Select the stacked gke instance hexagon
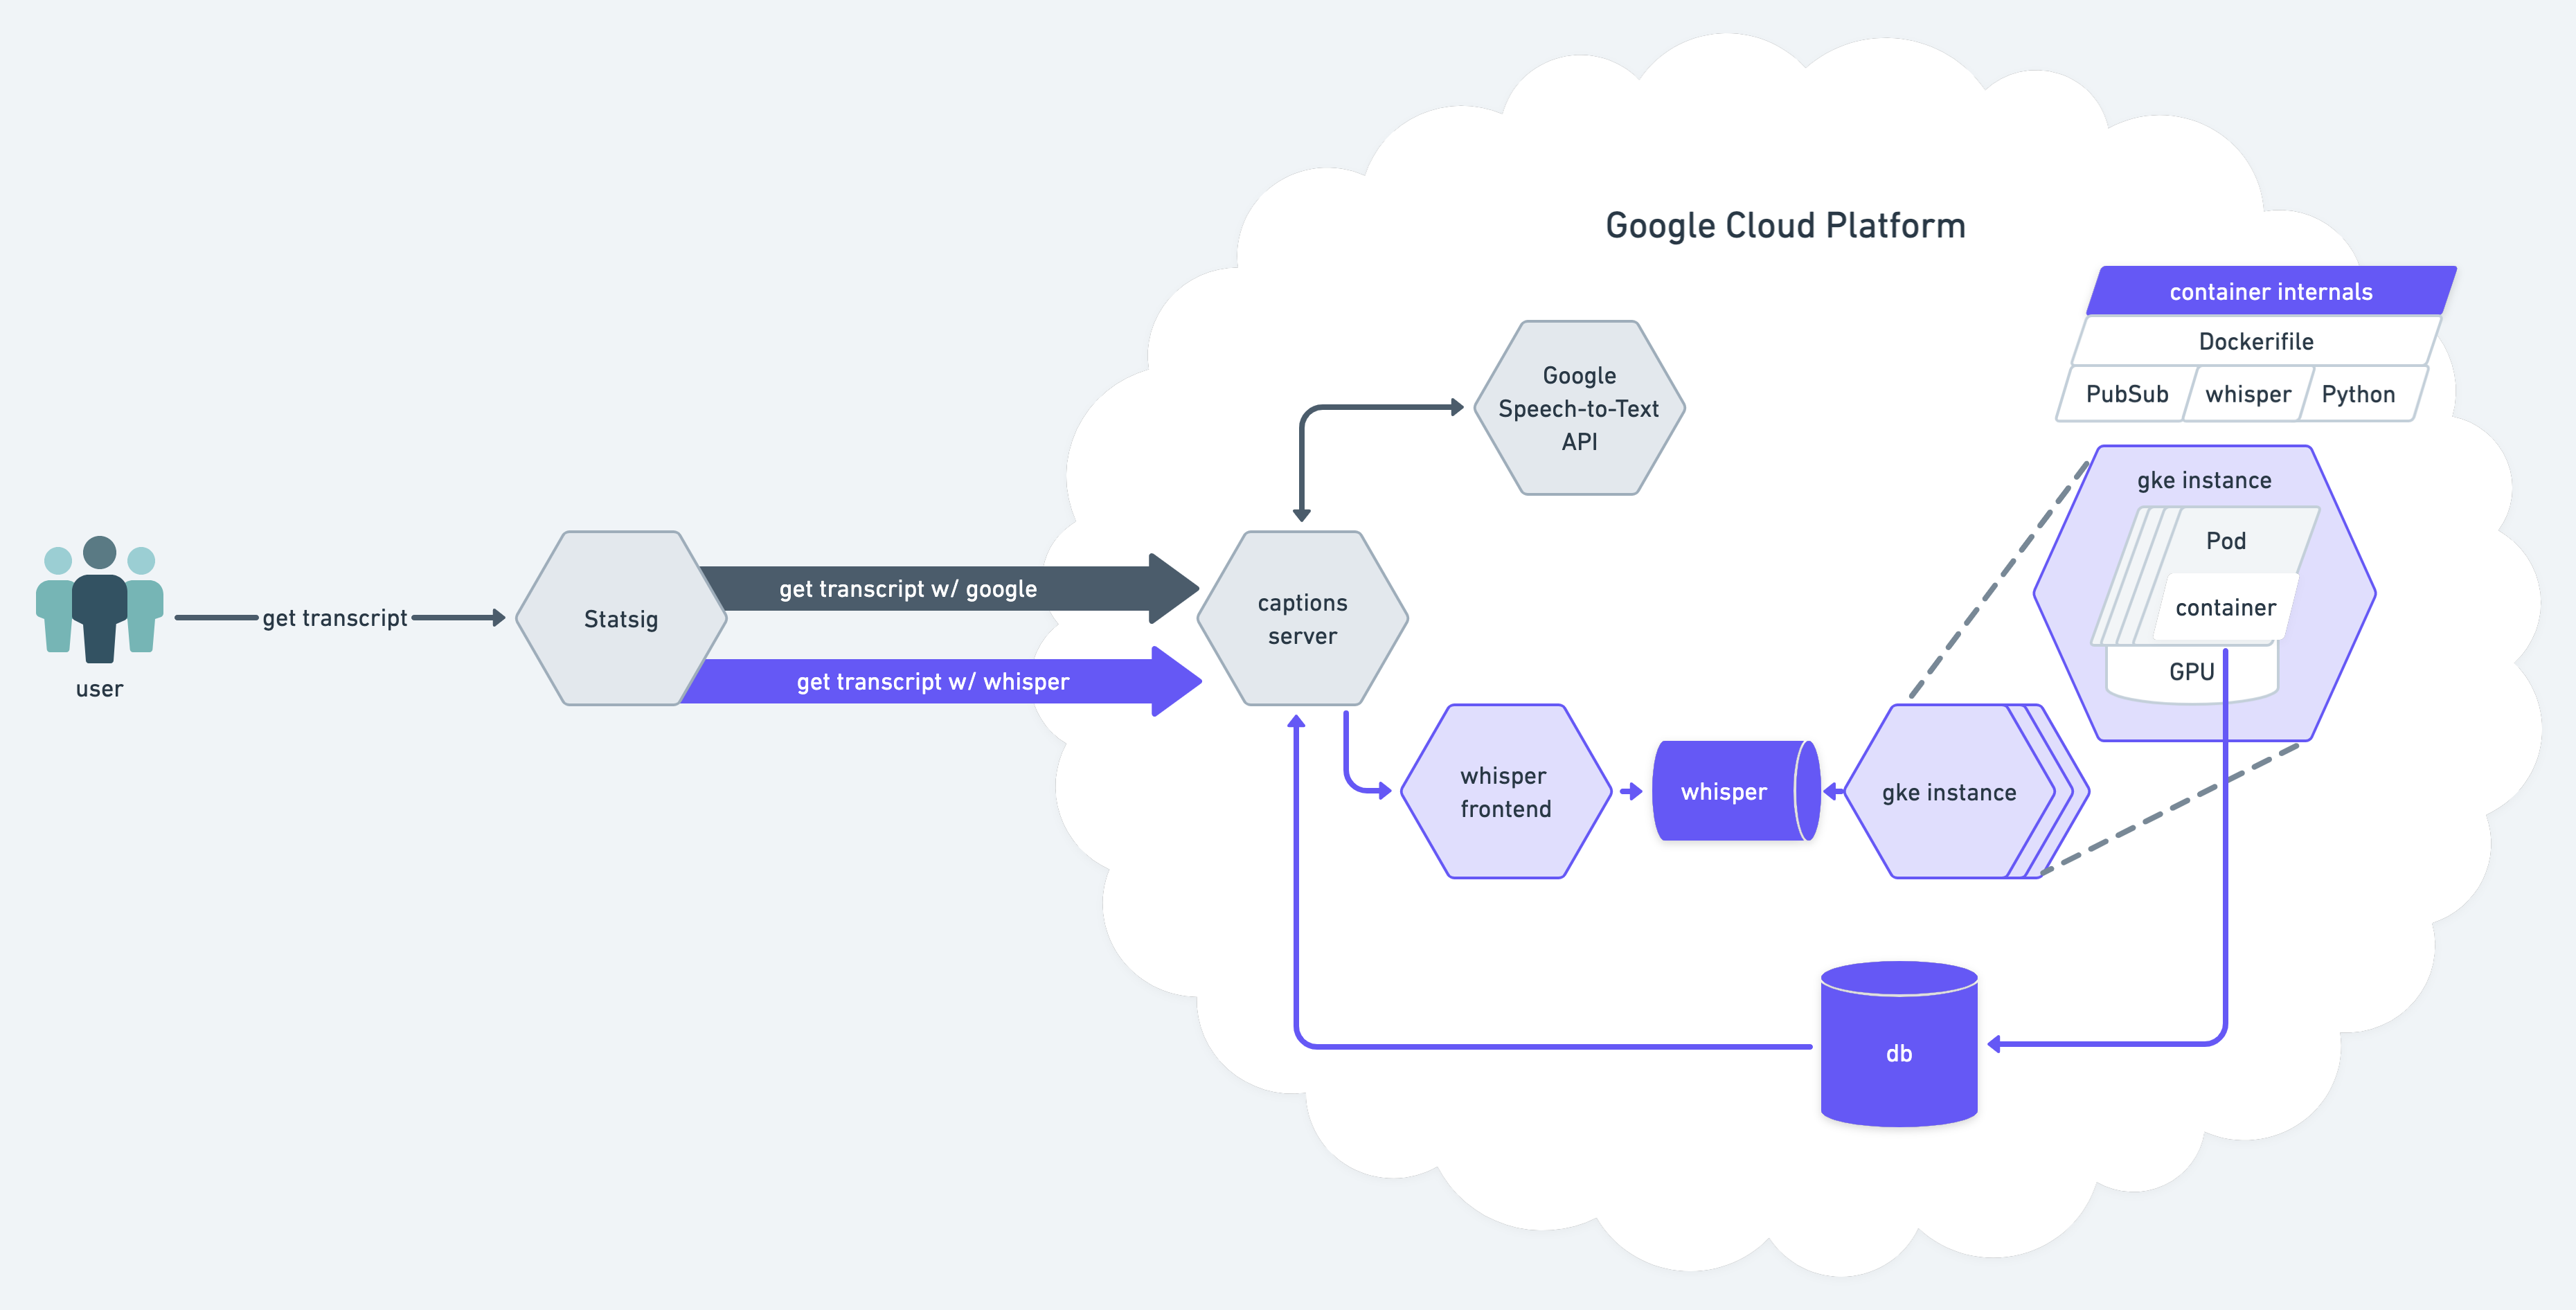The width and height of the screenshot is (2576, 1310). point(1948,792)
